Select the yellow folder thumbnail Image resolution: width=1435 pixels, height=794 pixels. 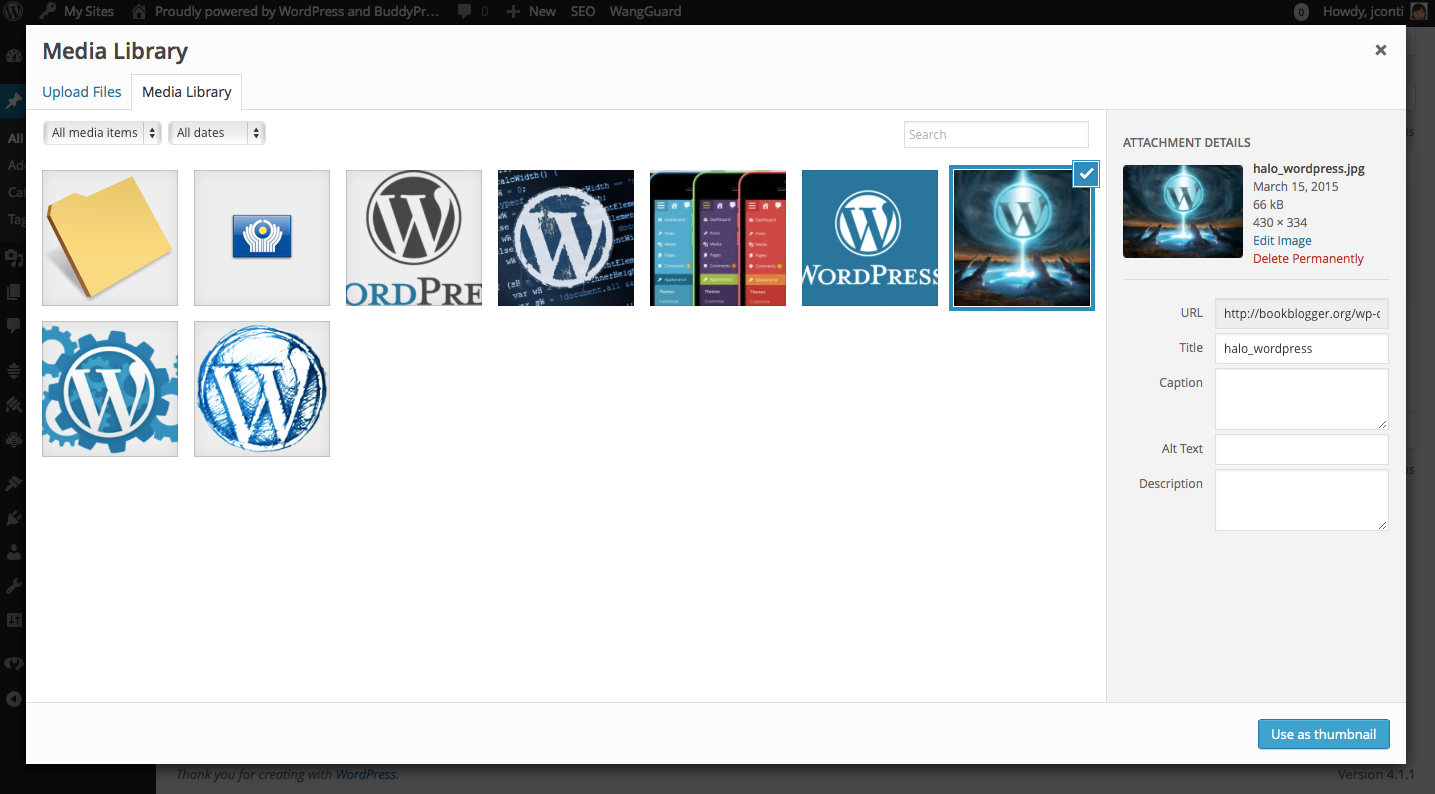point(110,238)
